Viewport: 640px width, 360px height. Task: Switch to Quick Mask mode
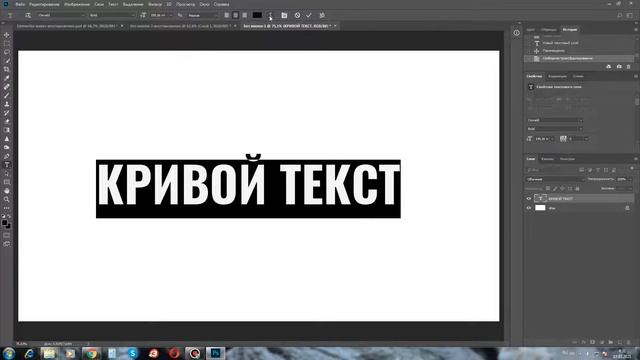pos(7,235)
